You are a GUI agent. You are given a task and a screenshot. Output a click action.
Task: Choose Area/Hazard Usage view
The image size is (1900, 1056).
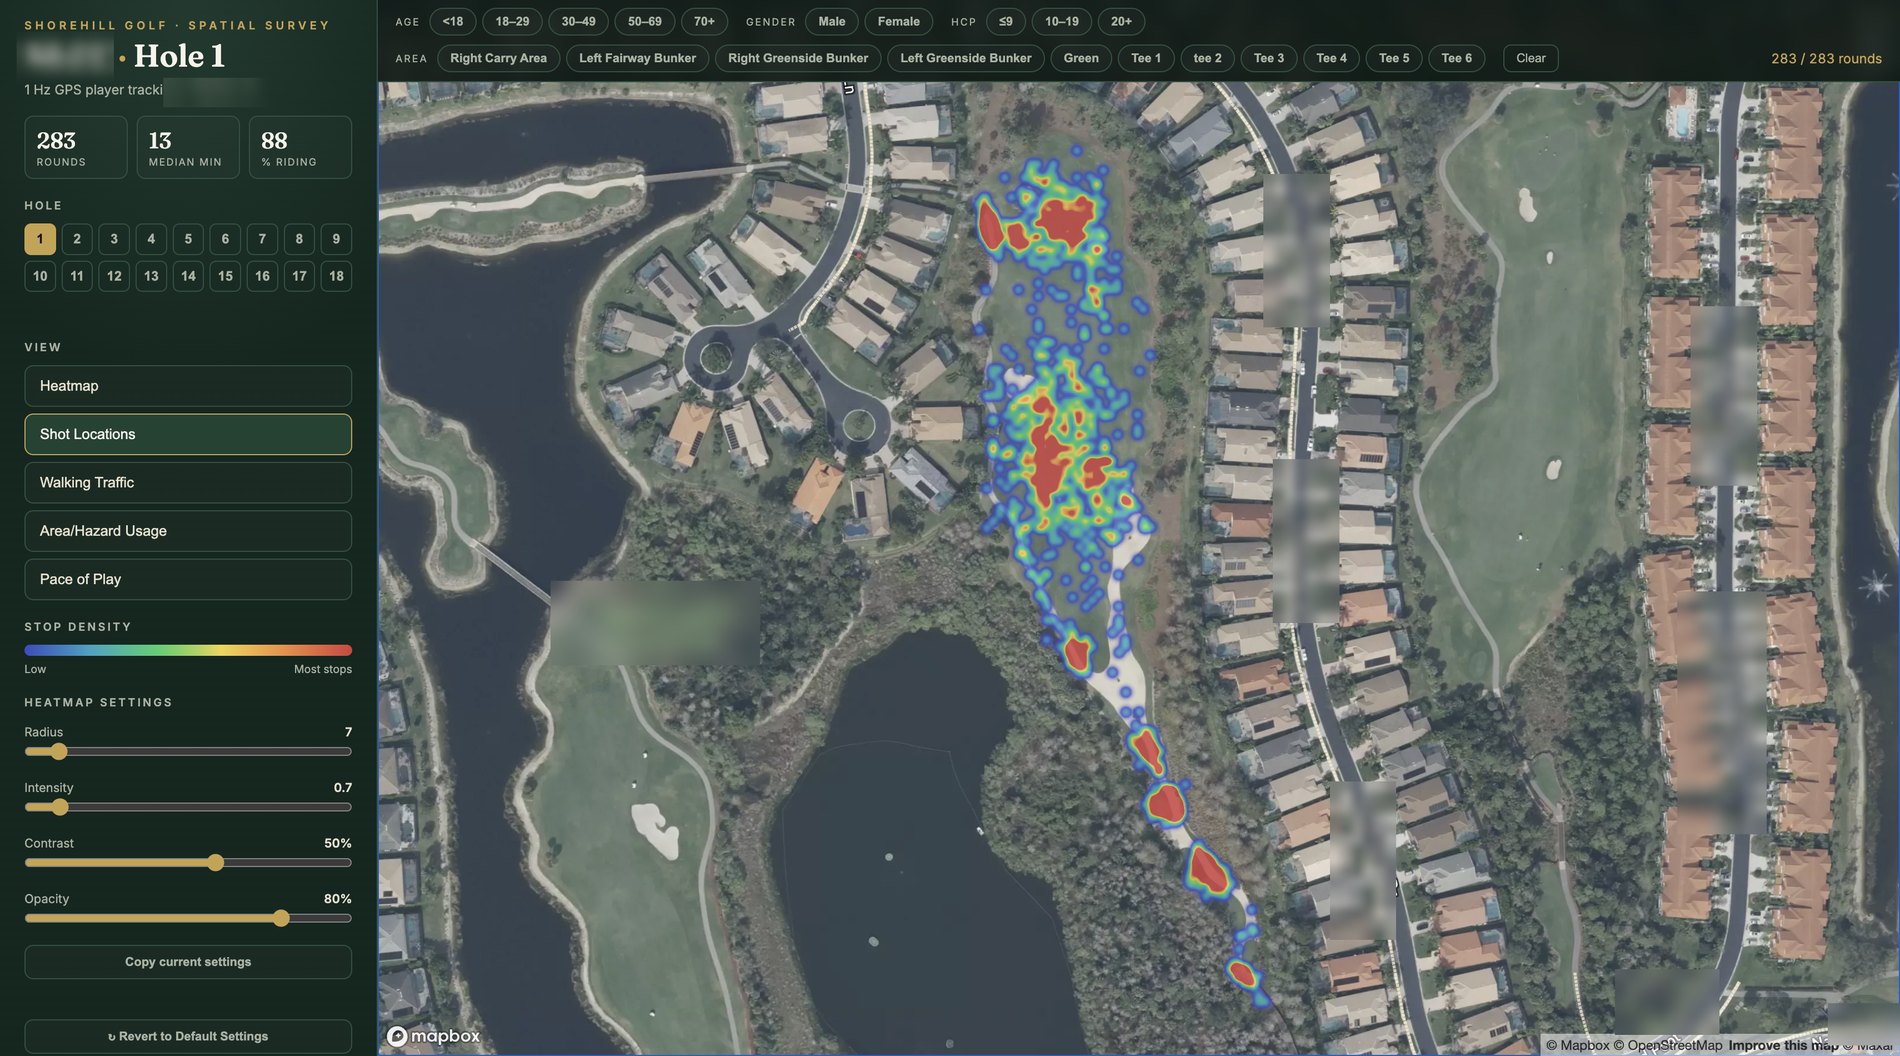tap(188, 531)
